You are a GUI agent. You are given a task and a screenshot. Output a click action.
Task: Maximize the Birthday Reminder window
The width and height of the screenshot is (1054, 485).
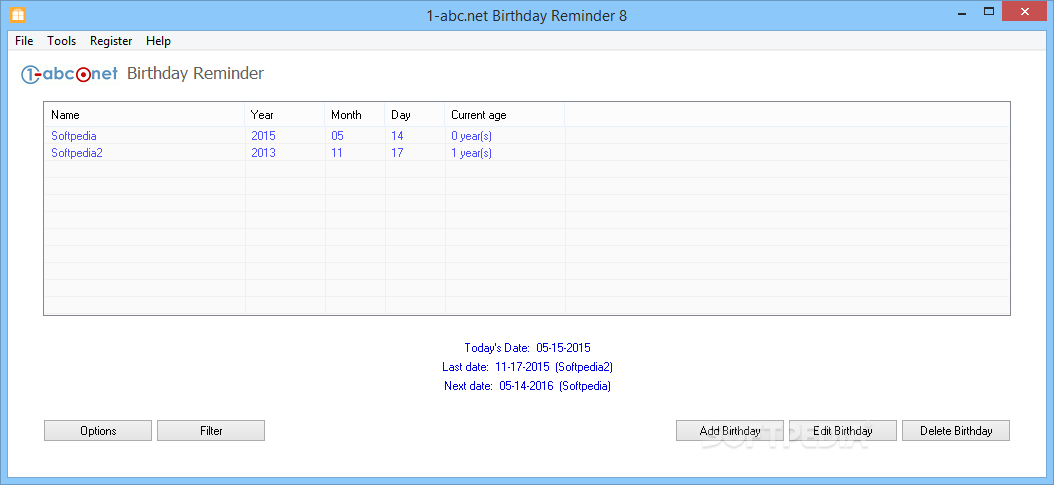[x=988, y=12]
